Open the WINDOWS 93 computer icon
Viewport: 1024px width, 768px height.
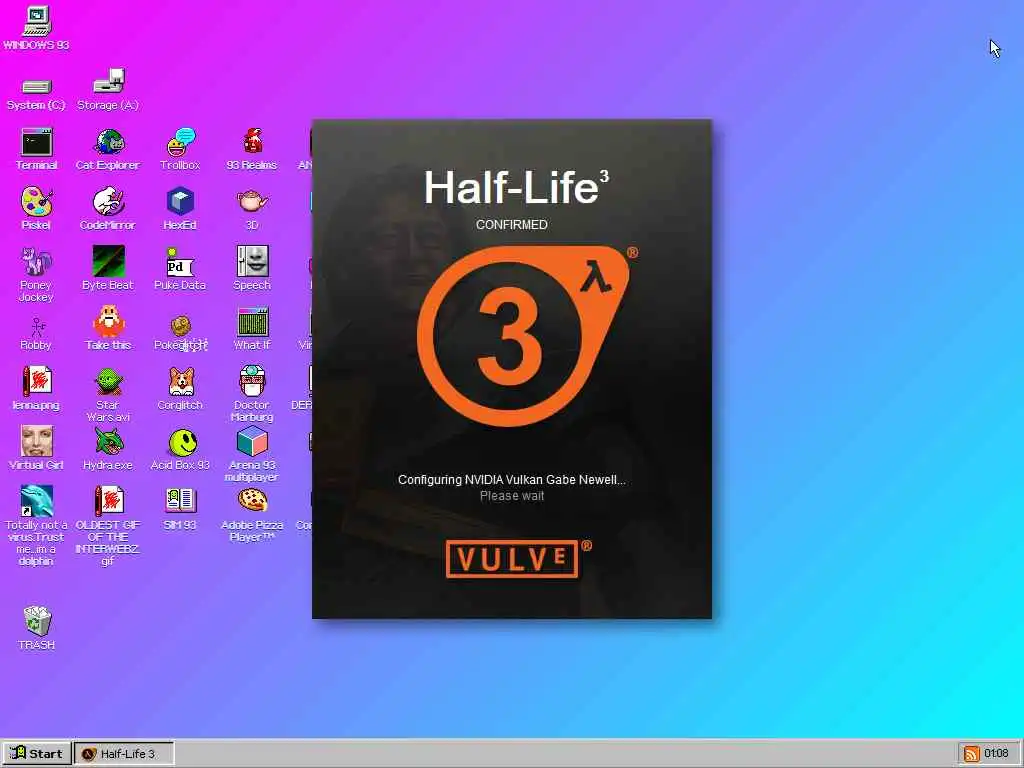tap(36, 27)
